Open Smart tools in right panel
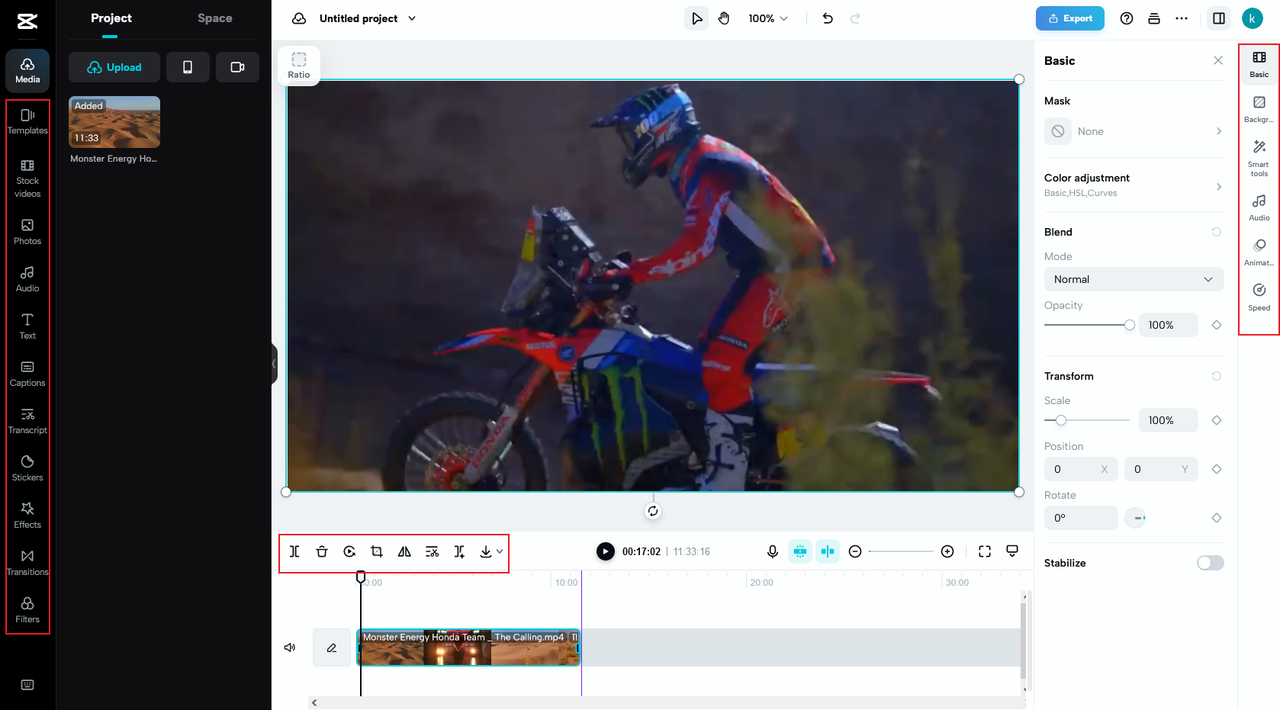This screenshot has height=710, width=1280. coord(1259,159)
